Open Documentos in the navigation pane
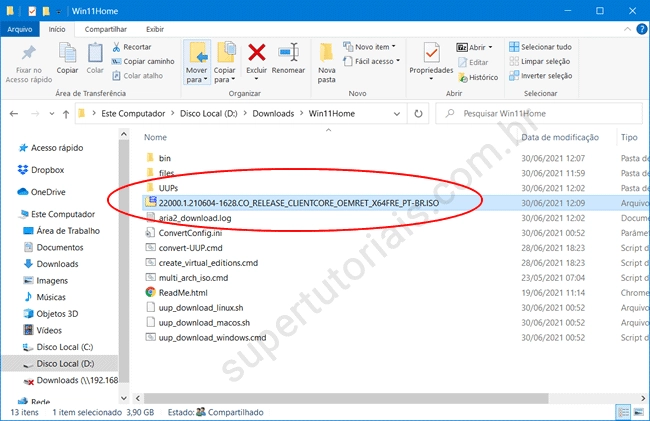Screen dimensions: 650x421 point(60,247)
